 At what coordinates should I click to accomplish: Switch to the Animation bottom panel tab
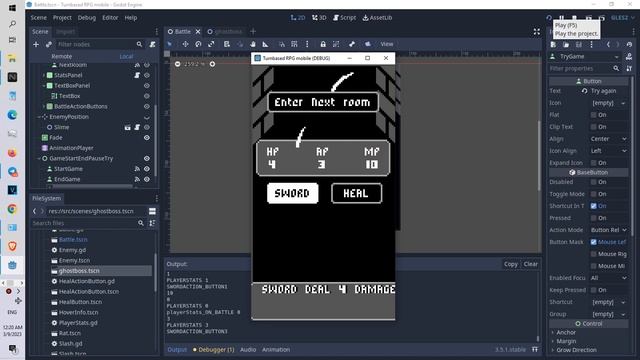[x=276, y=349]
